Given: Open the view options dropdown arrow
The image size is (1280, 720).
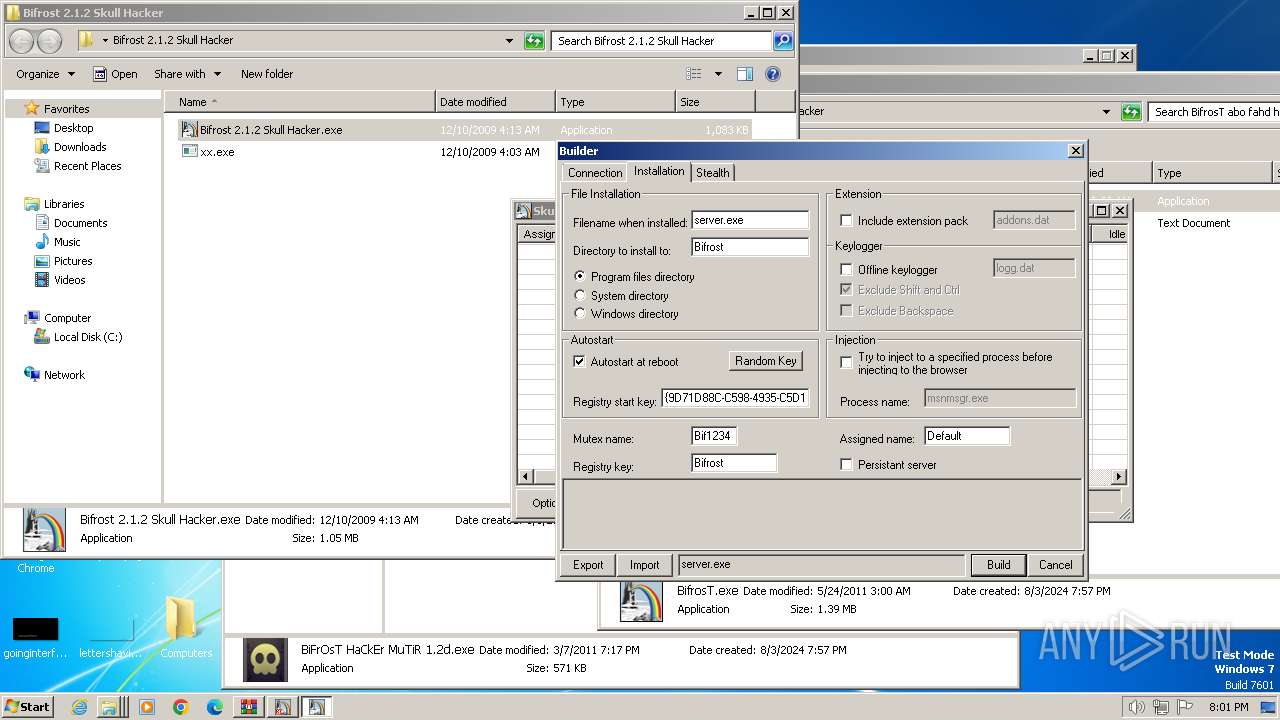Looking at the screenshot, I should tap(717, 74).
